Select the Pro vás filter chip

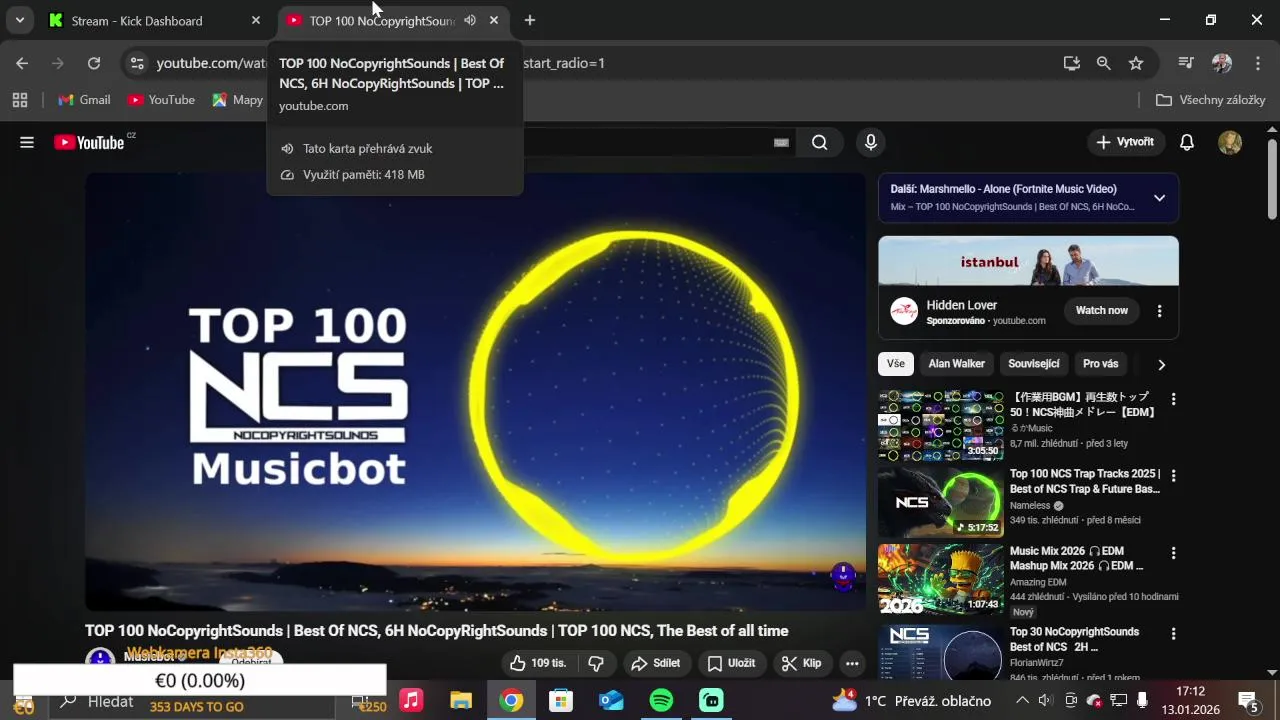tap(1101, 364)
